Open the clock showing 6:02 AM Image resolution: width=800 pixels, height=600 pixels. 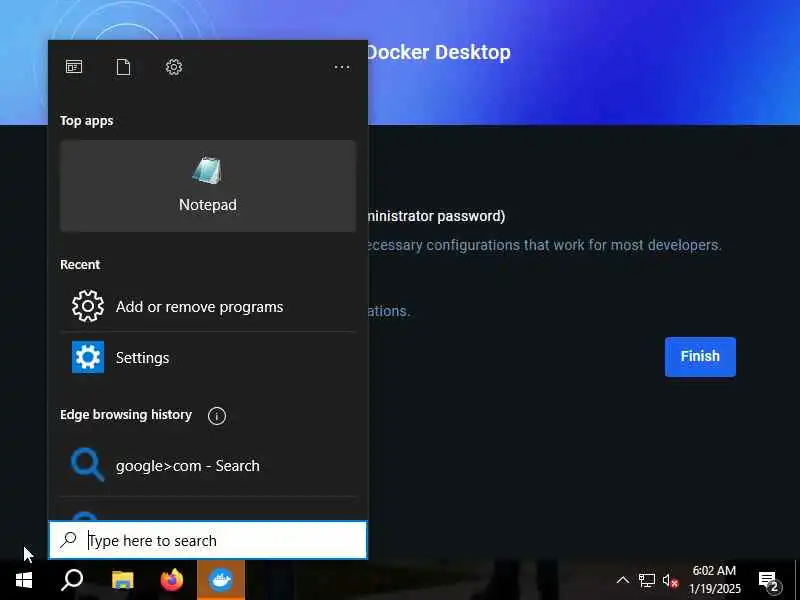point(714,580)
